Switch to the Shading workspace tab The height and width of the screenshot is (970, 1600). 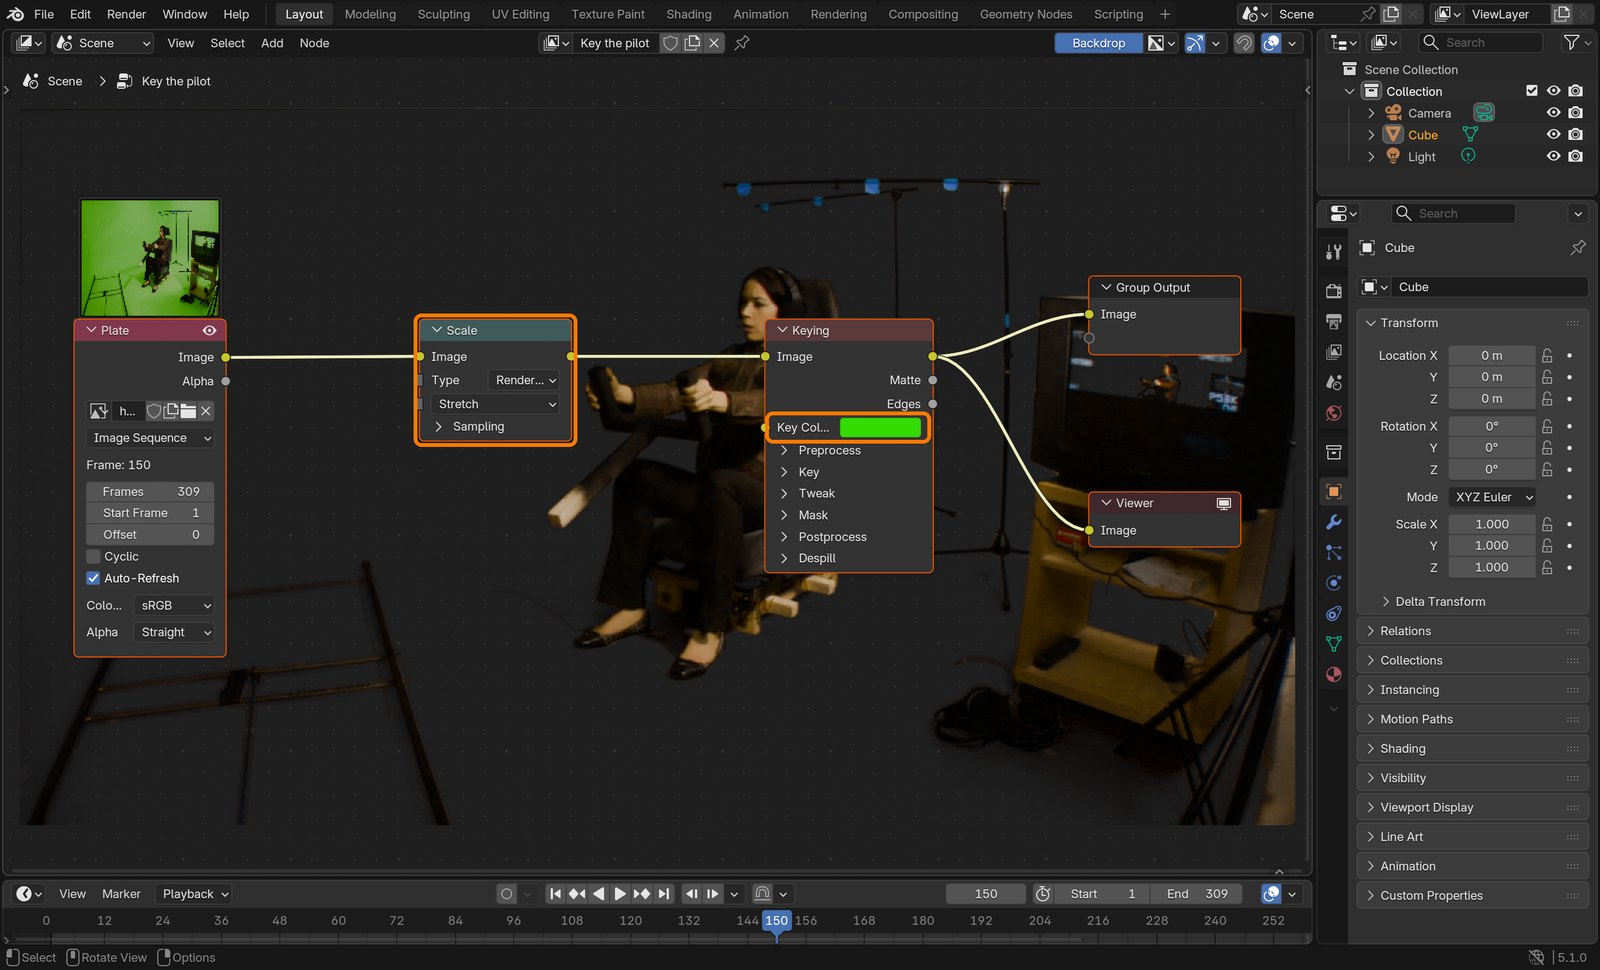click(x=689, y=14)
